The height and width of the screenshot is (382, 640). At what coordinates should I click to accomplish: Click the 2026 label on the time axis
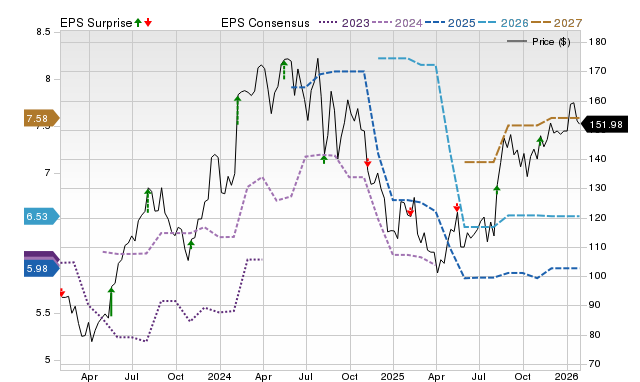click(567, 376)
